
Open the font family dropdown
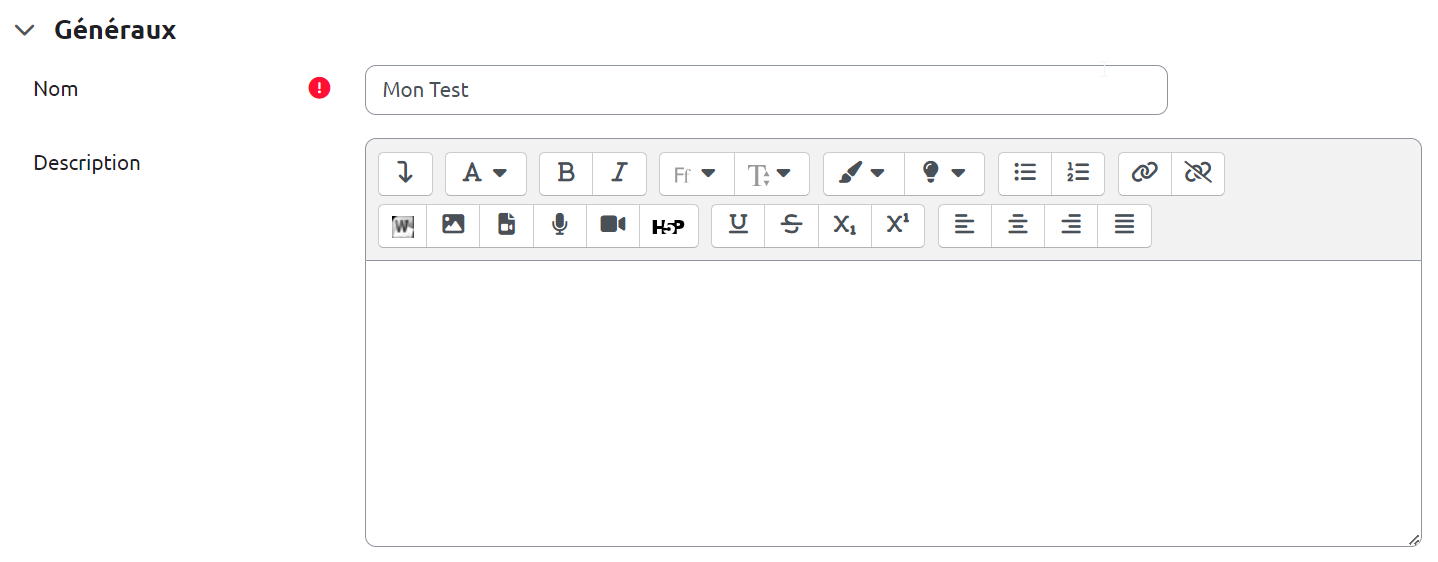pyautogui.click(x=696, y=174)
